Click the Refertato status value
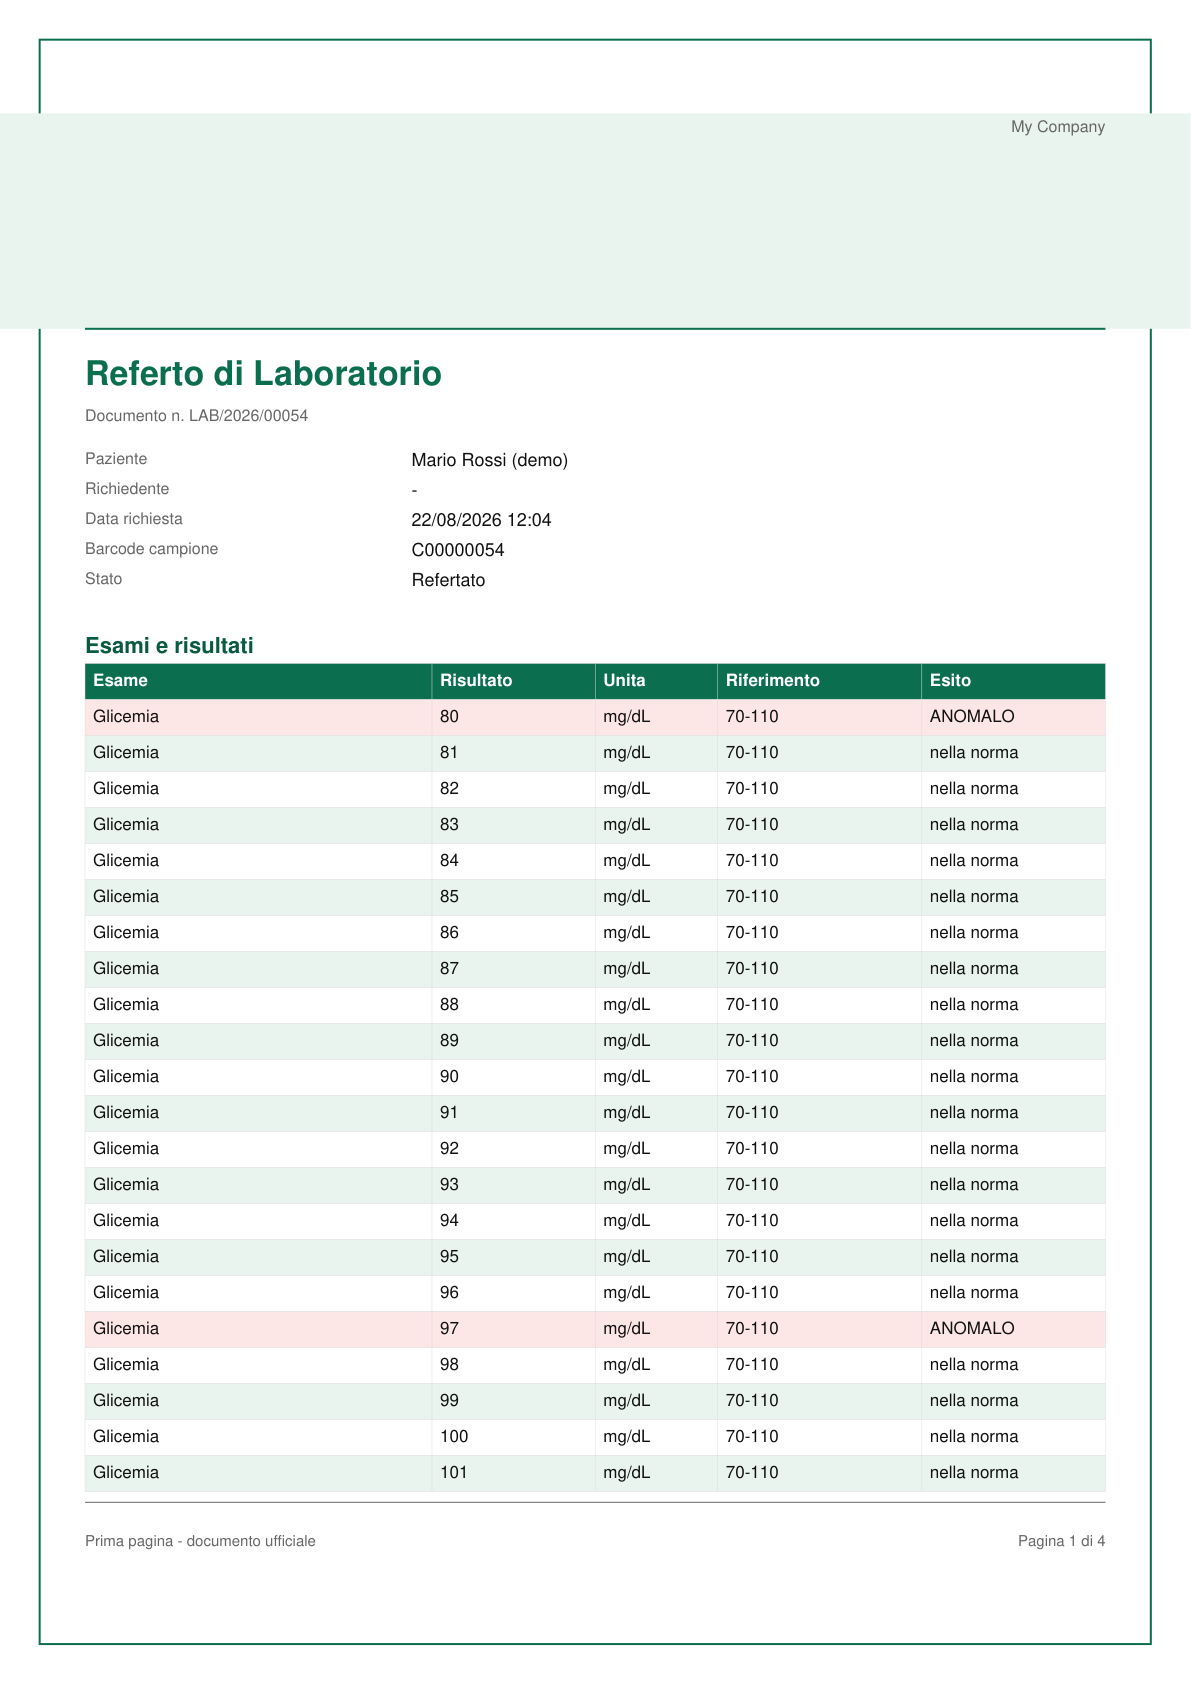Screen dimensions: 1191x1684 448,580
